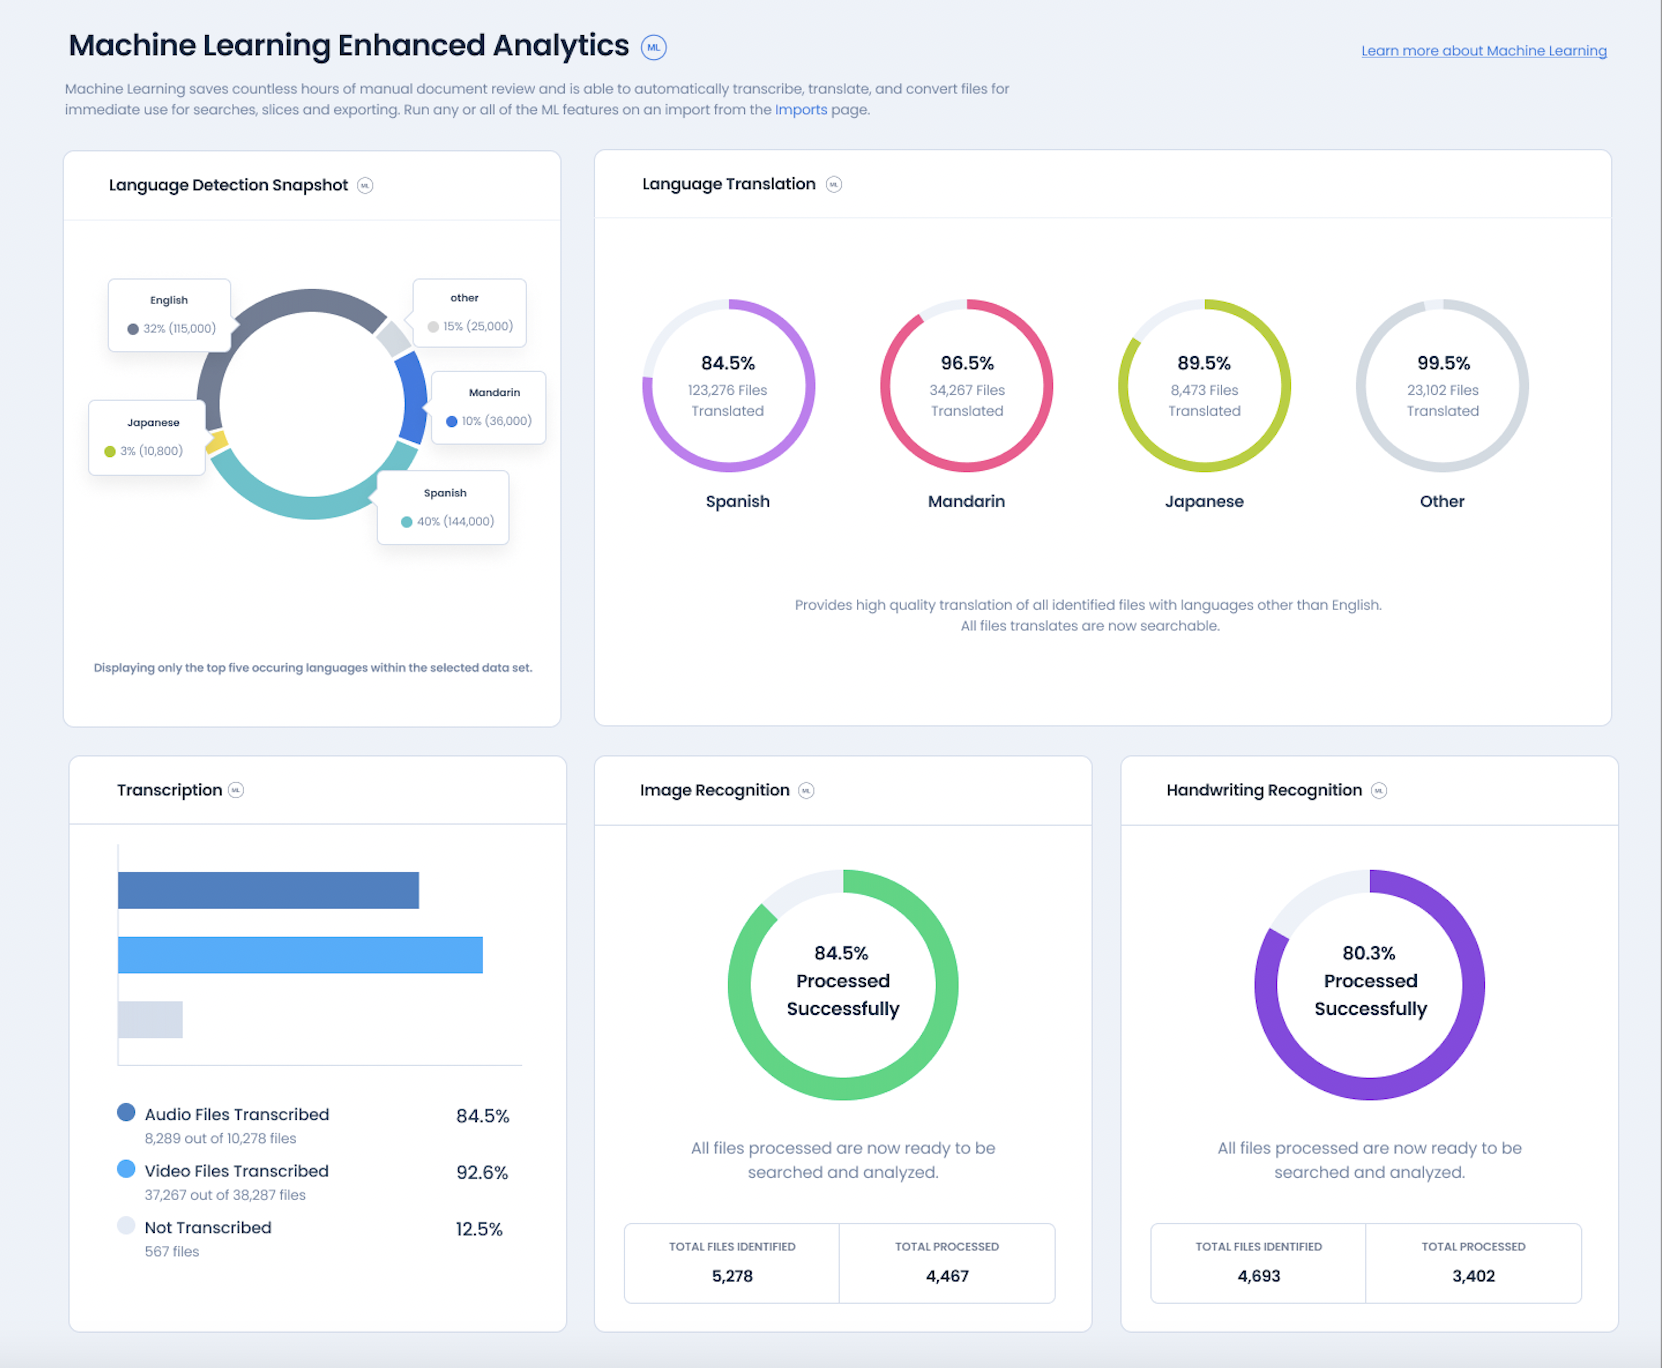The width and height of the screenshot is (1662, 1368).
Task: Click the ML badge beside the main heading
Action: [653, 47]
